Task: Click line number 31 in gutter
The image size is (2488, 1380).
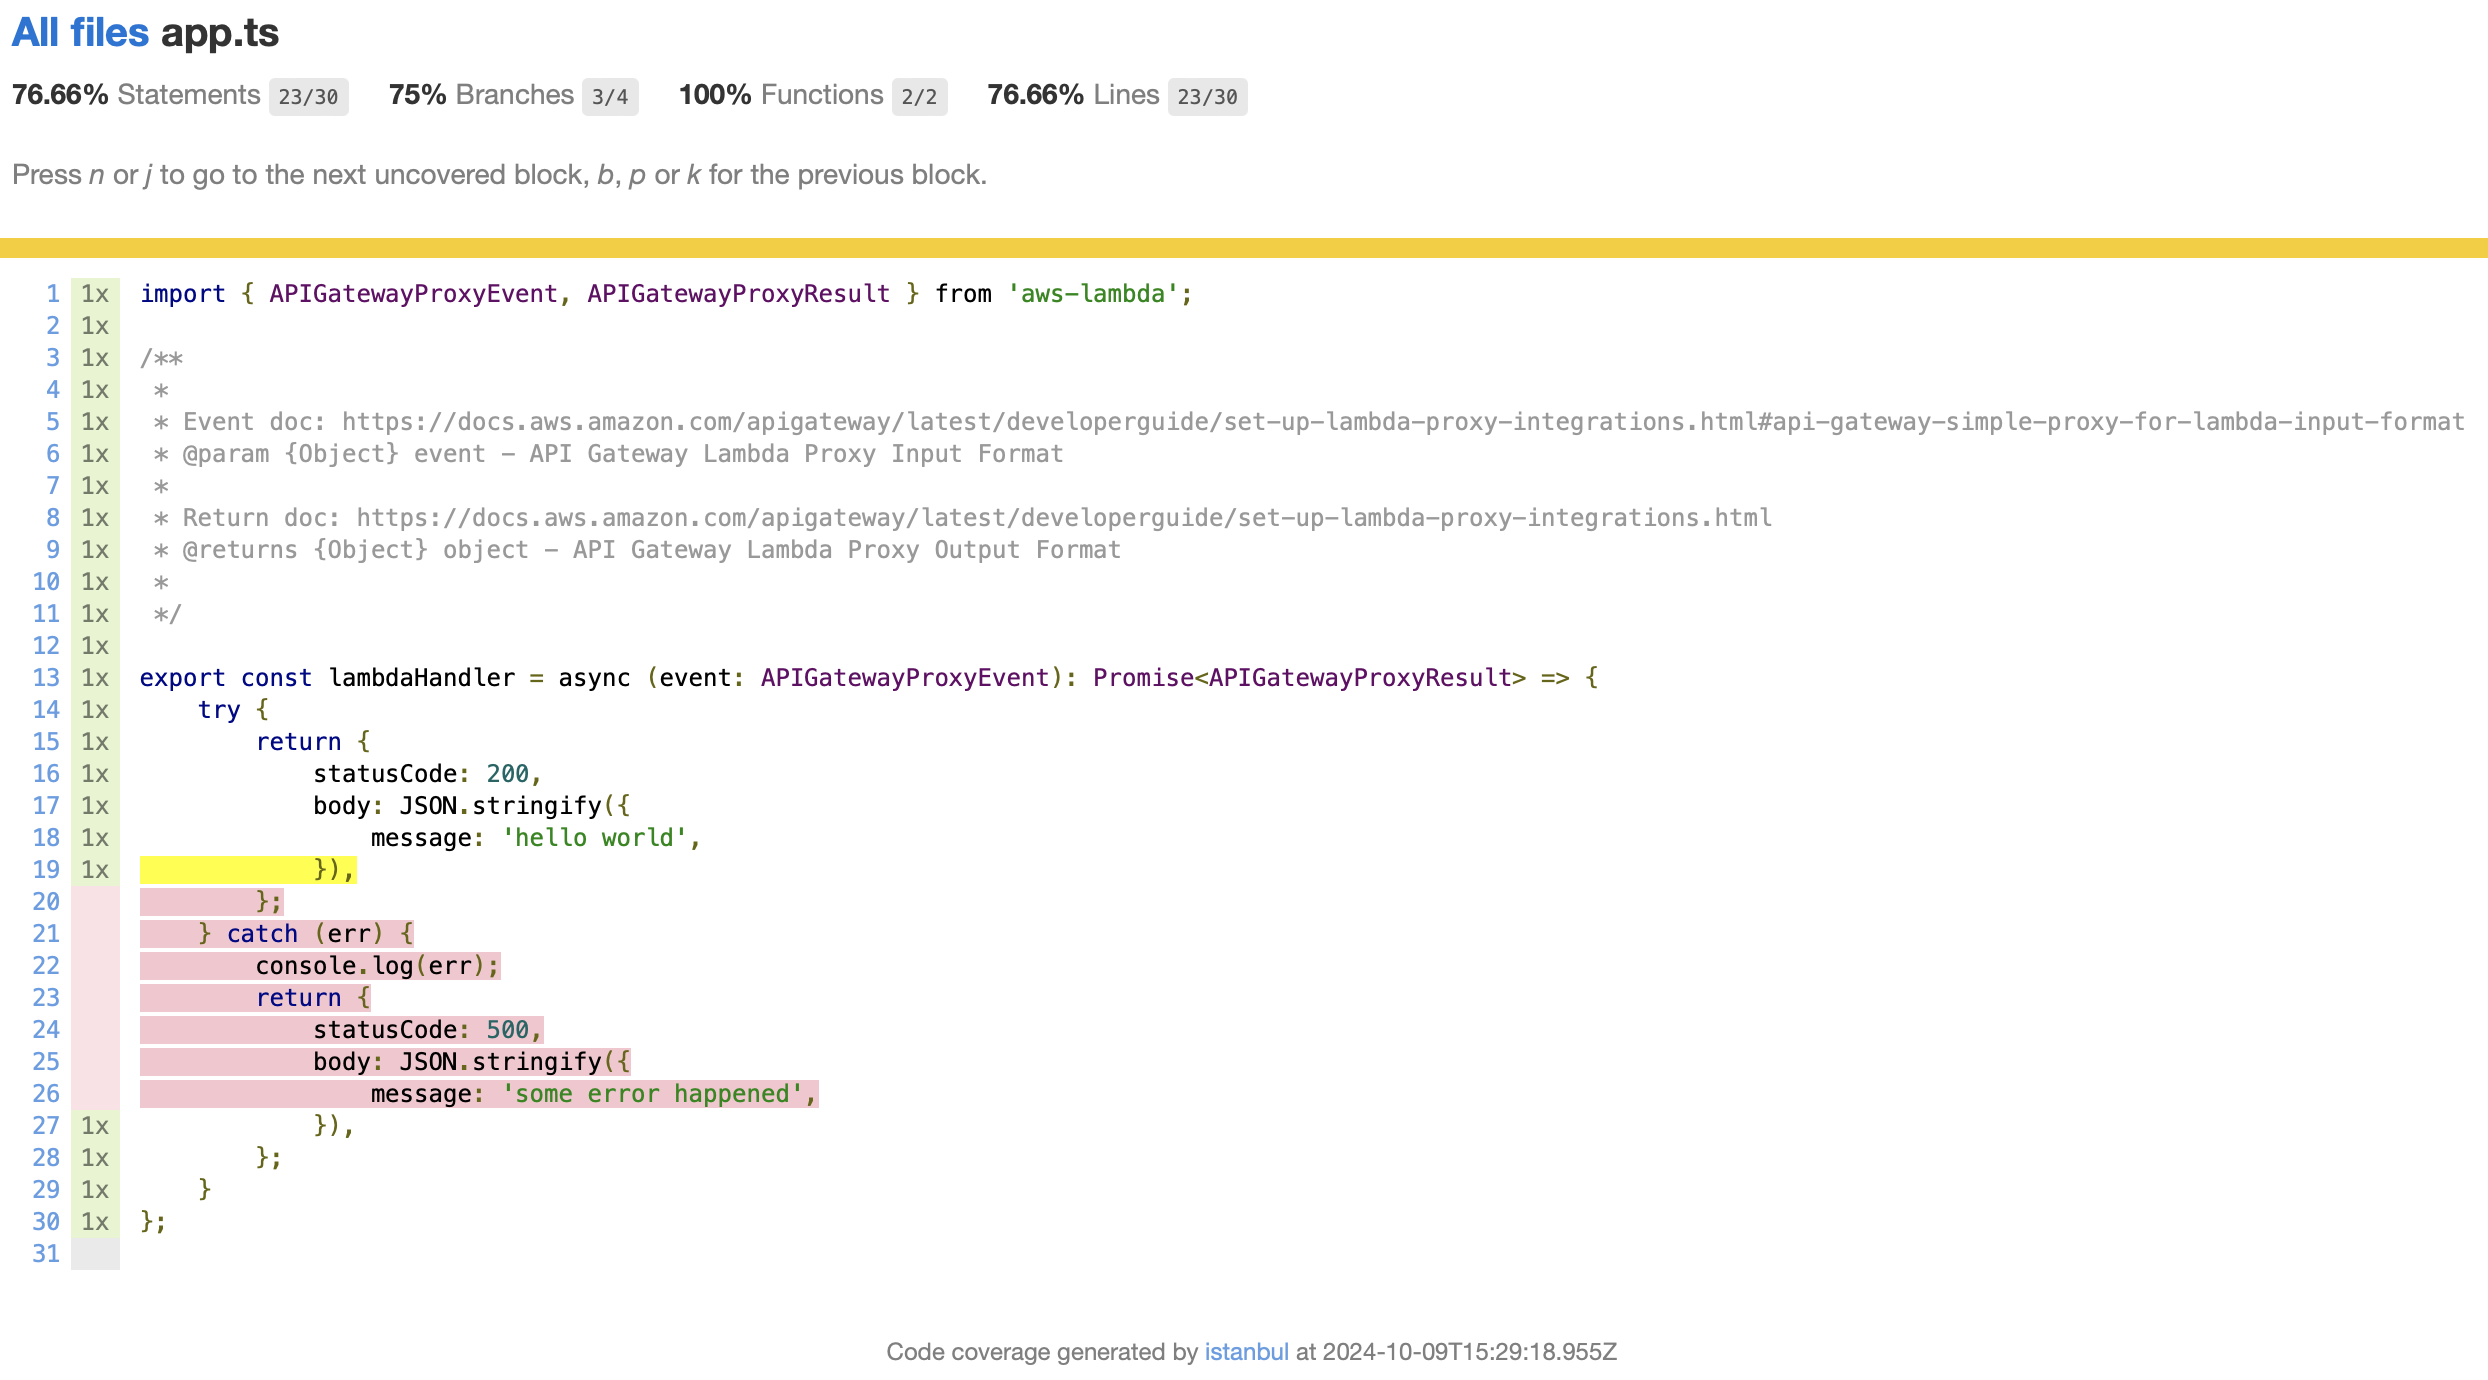Action: [x=46, y=1254]
